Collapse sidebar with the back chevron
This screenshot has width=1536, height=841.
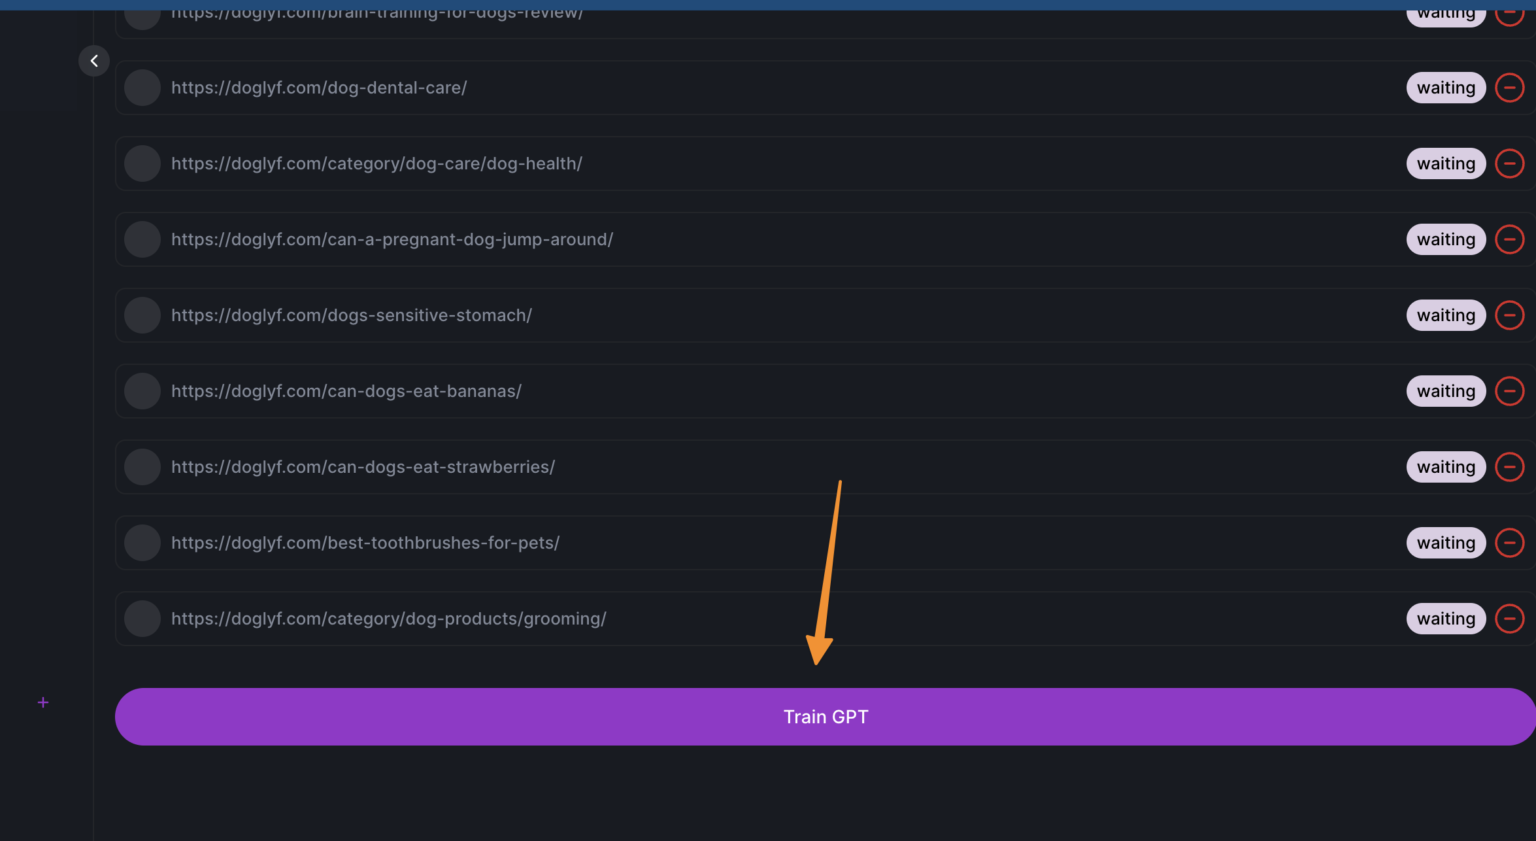[94, 61]
